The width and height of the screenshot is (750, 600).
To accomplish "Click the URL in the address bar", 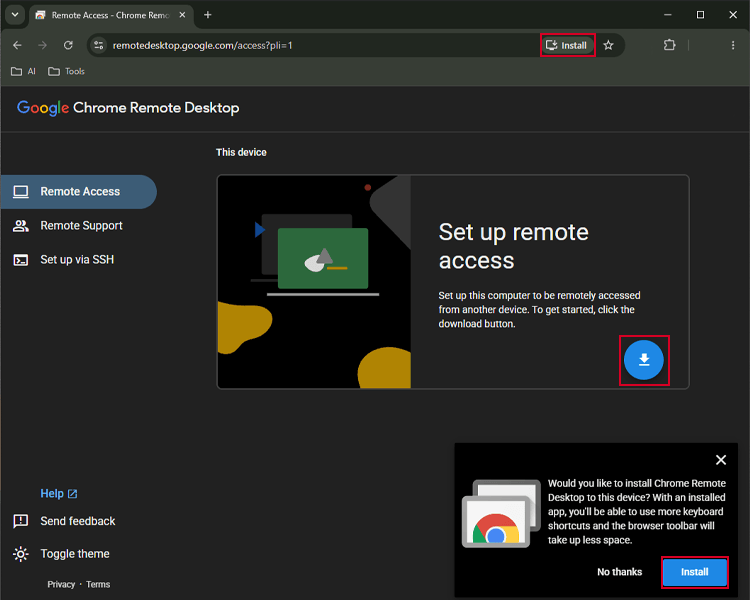I will [202, 45].
